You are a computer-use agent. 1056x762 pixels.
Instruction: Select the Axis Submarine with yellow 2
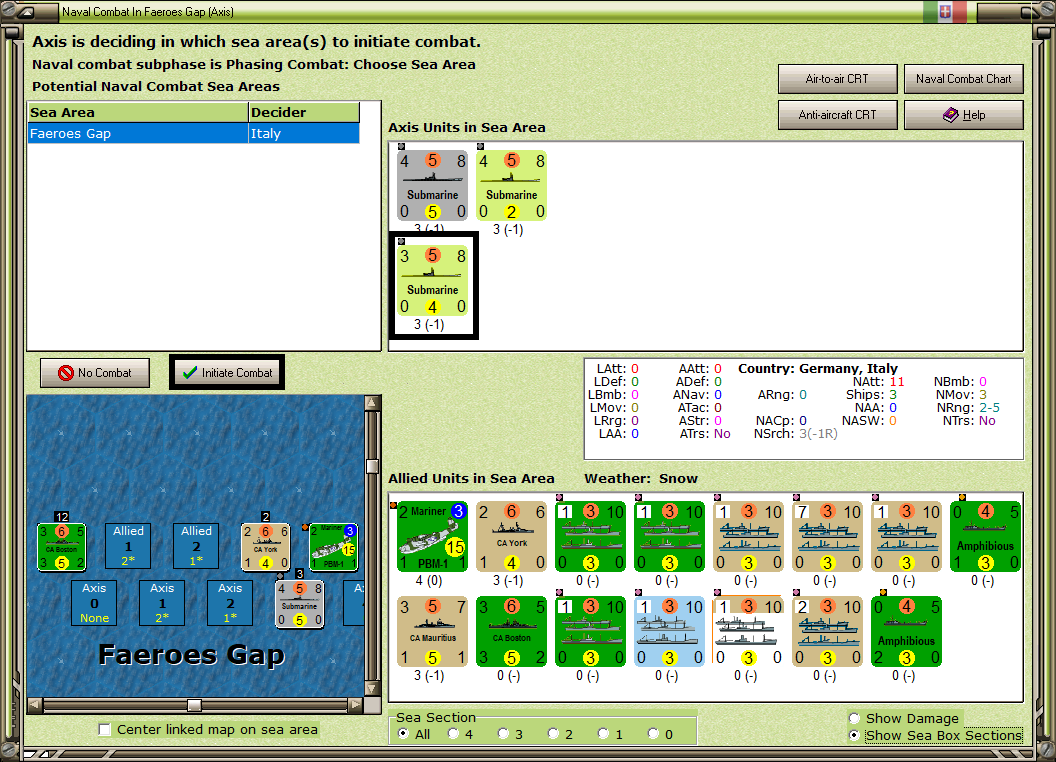tap(511, 186)
